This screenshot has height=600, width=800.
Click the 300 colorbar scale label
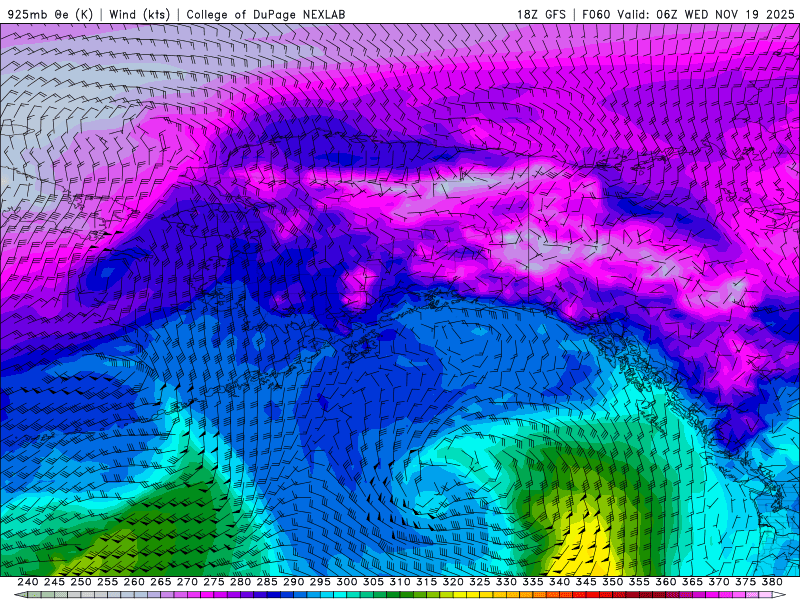(346, 582)
